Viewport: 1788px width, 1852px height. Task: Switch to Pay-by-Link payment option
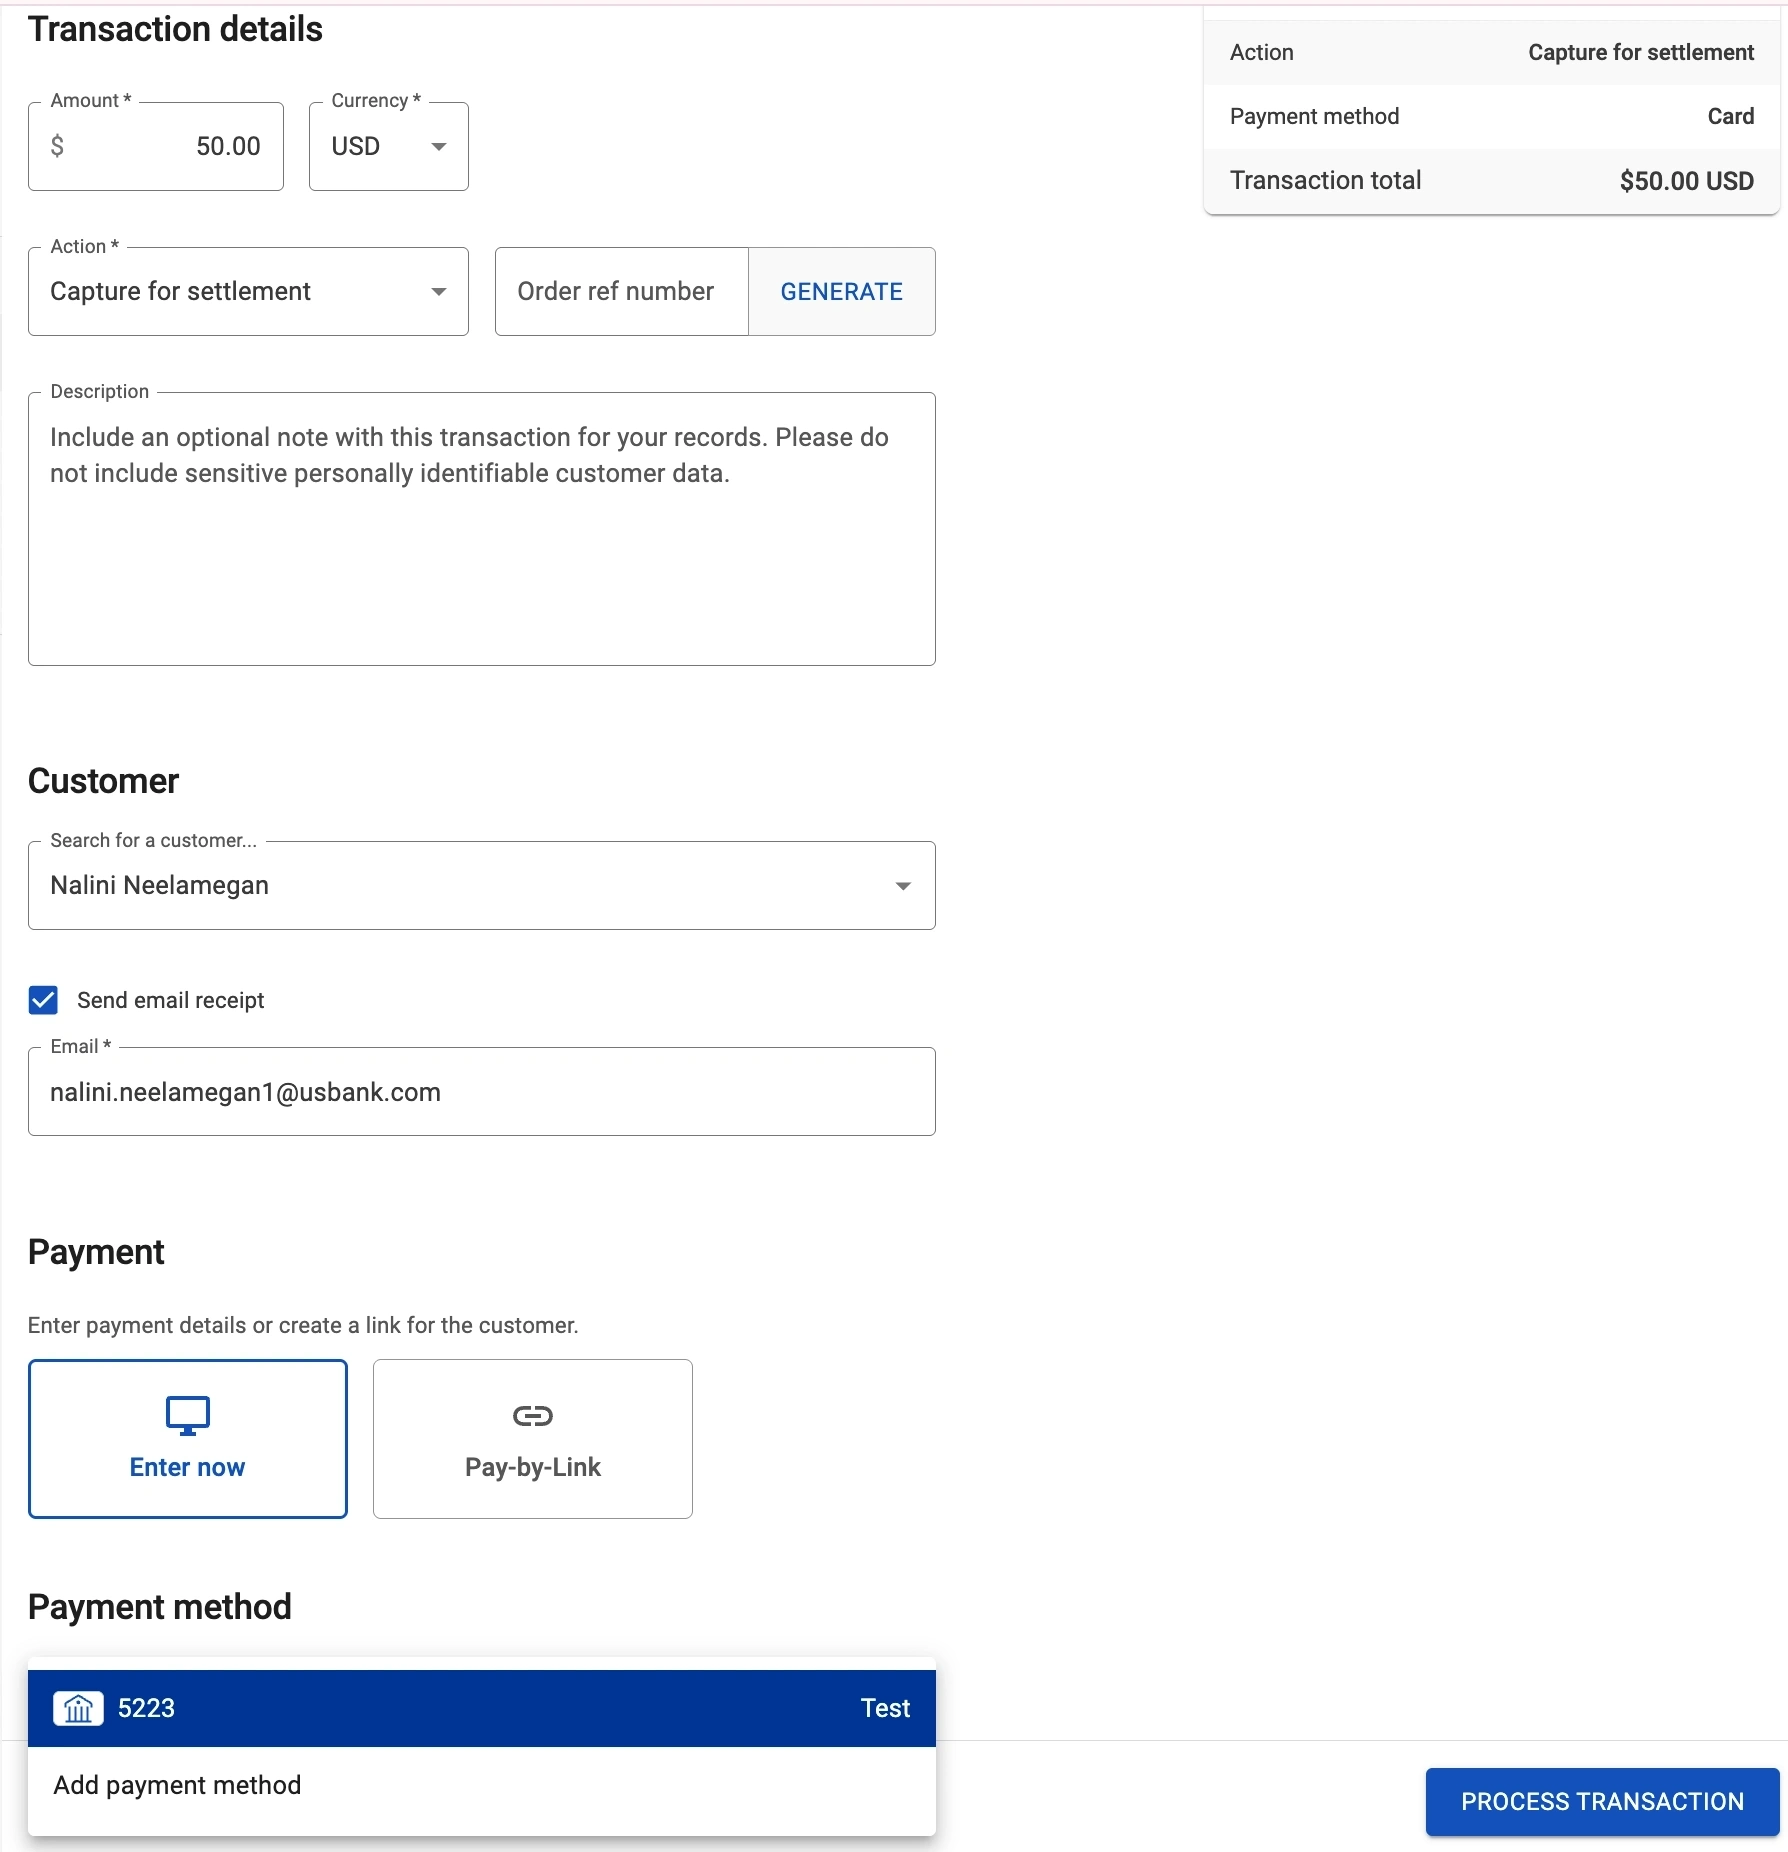(532, 1438)
